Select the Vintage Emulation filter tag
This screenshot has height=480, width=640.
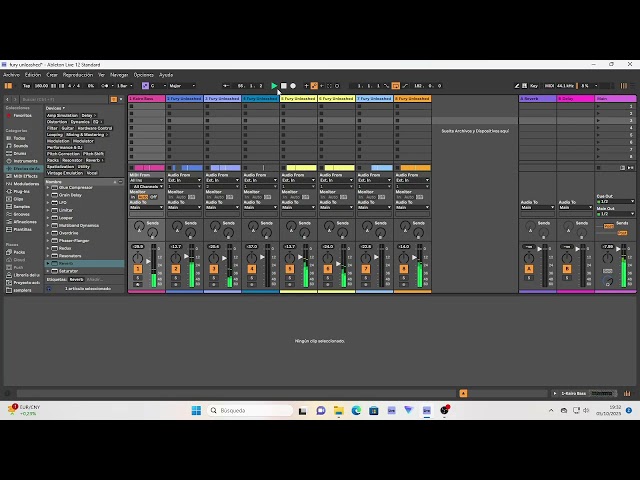point(65,173)
